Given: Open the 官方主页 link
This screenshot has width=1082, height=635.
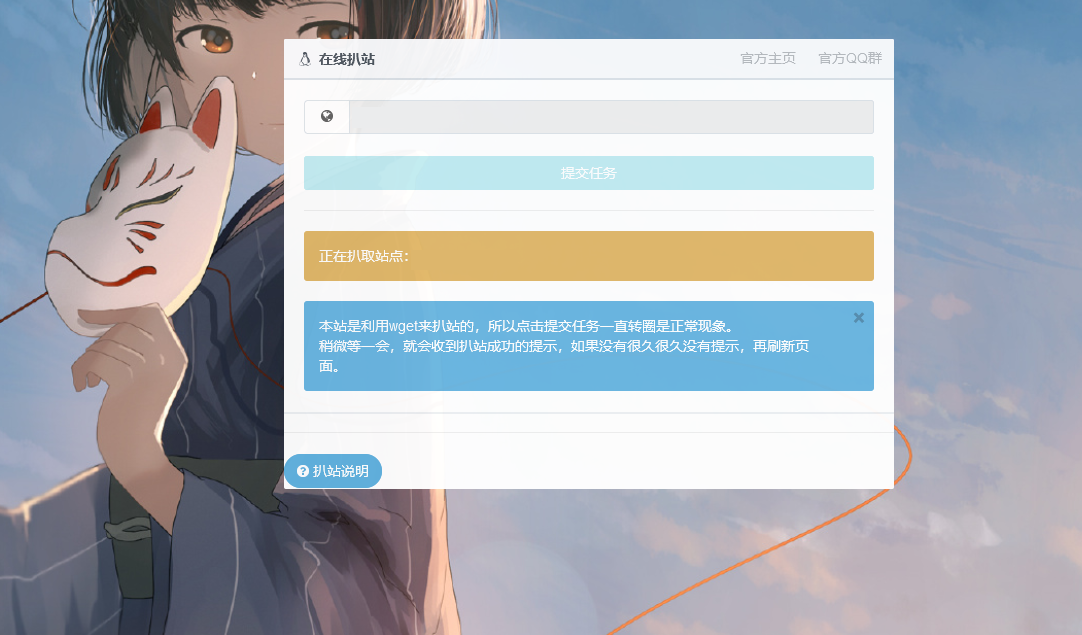Looking at the screenshot, I should pyautogui.click(x=767, y=59).
